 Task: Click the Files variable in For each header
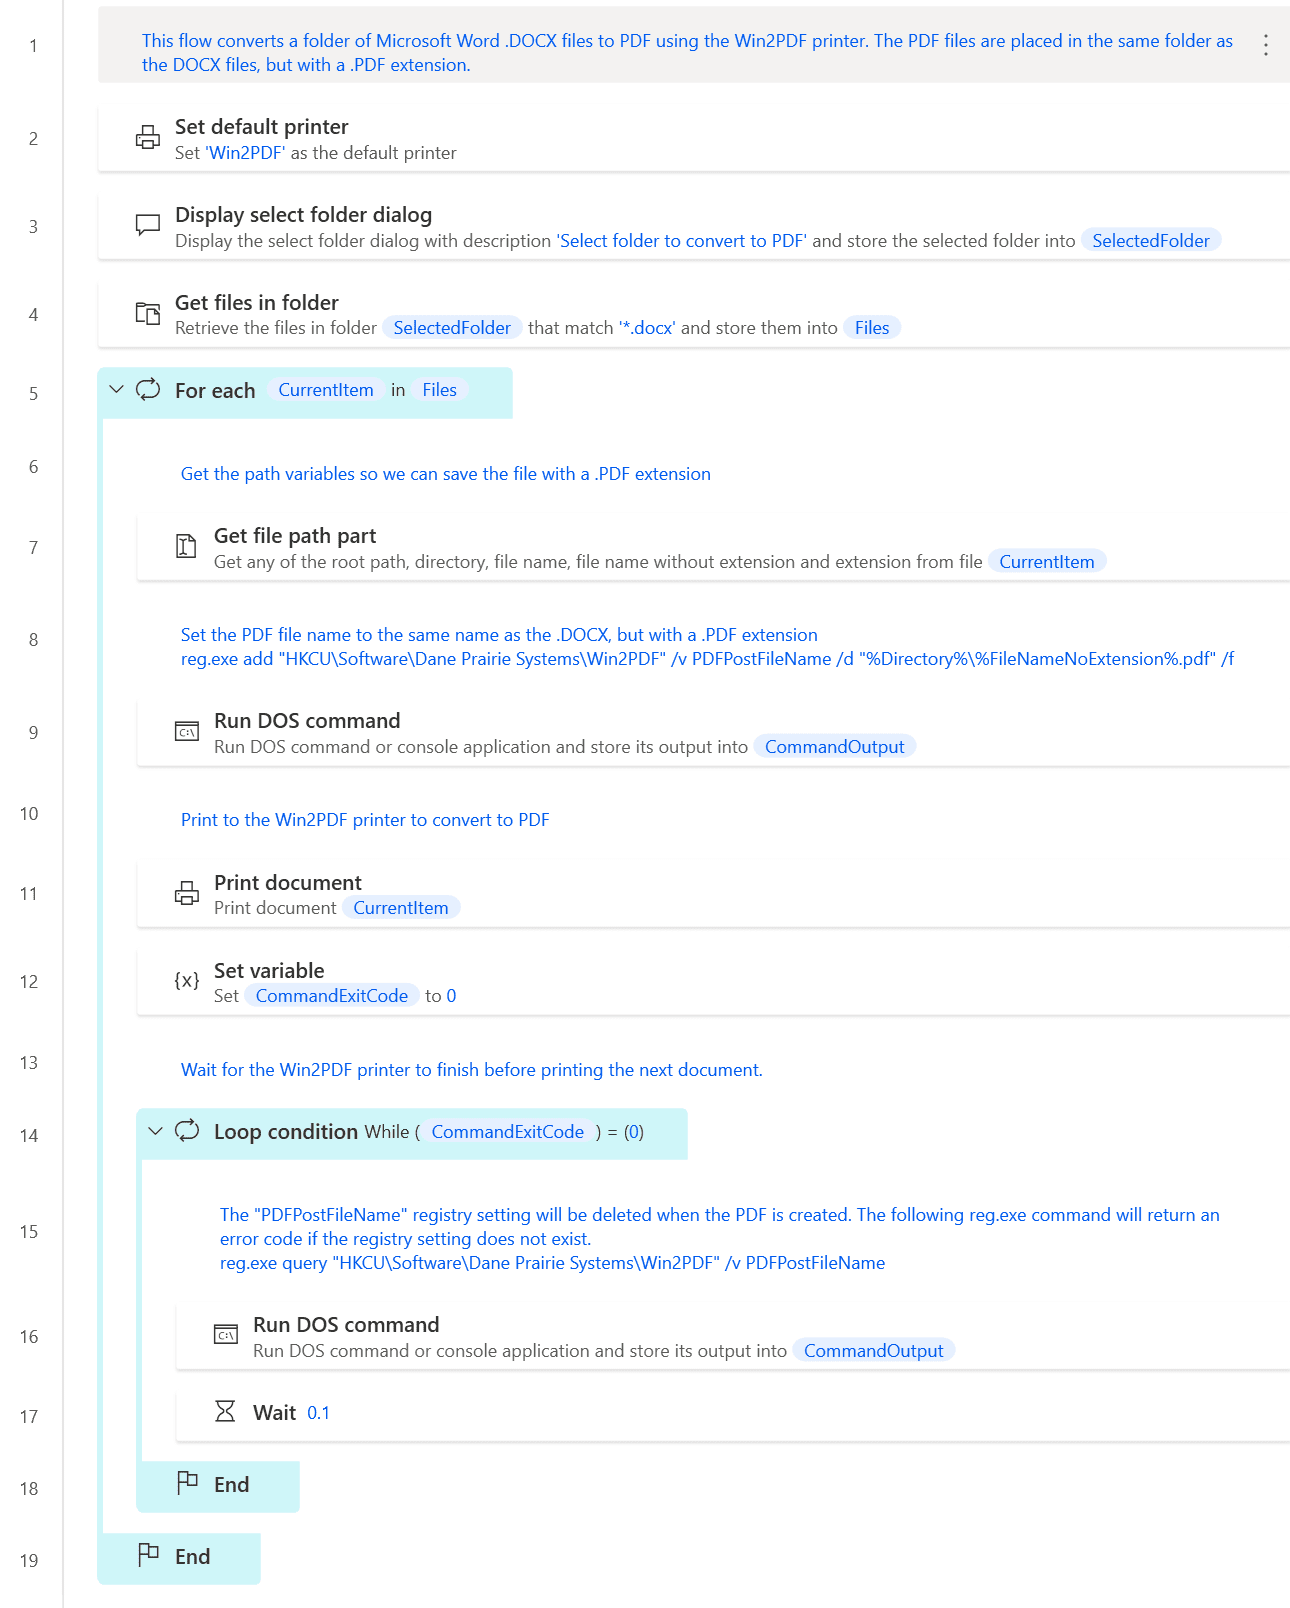pyautogui.click(x=439, y=390)
